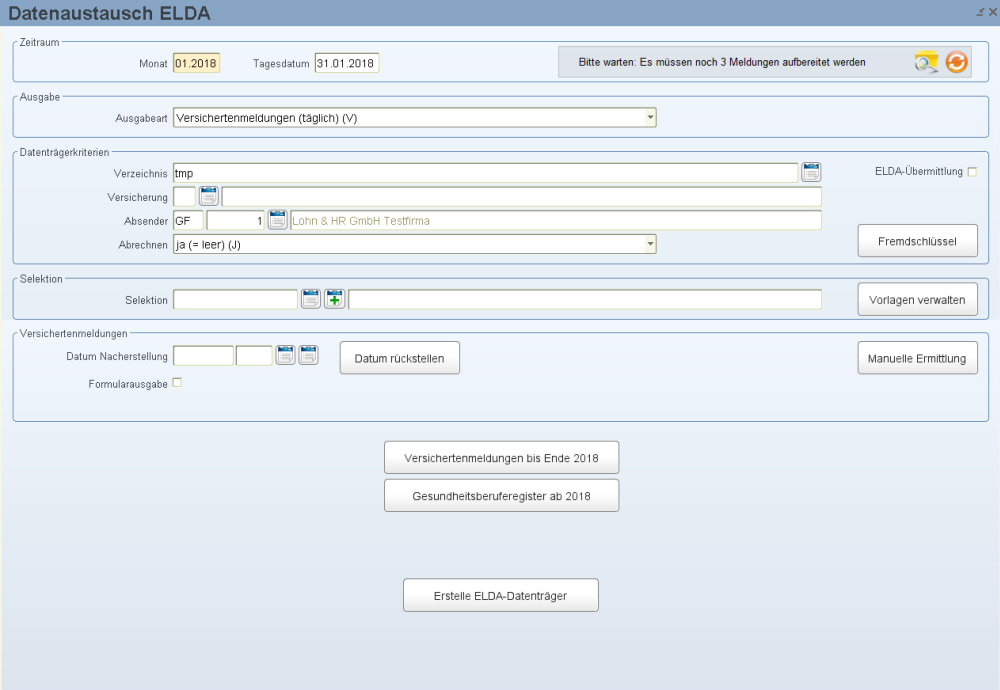Click Erstelle ELDA-Datenträger button
Viewport: 1000px width, 690px height.
[501, 596]
